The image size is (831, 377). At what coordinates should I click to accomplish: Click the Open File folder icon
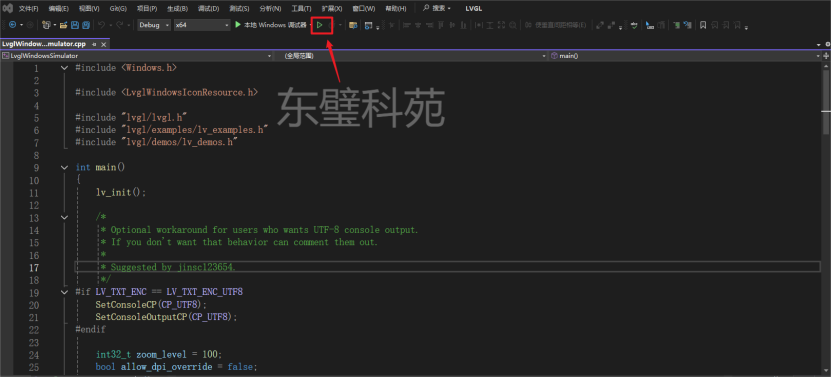[x=63, y=25]
